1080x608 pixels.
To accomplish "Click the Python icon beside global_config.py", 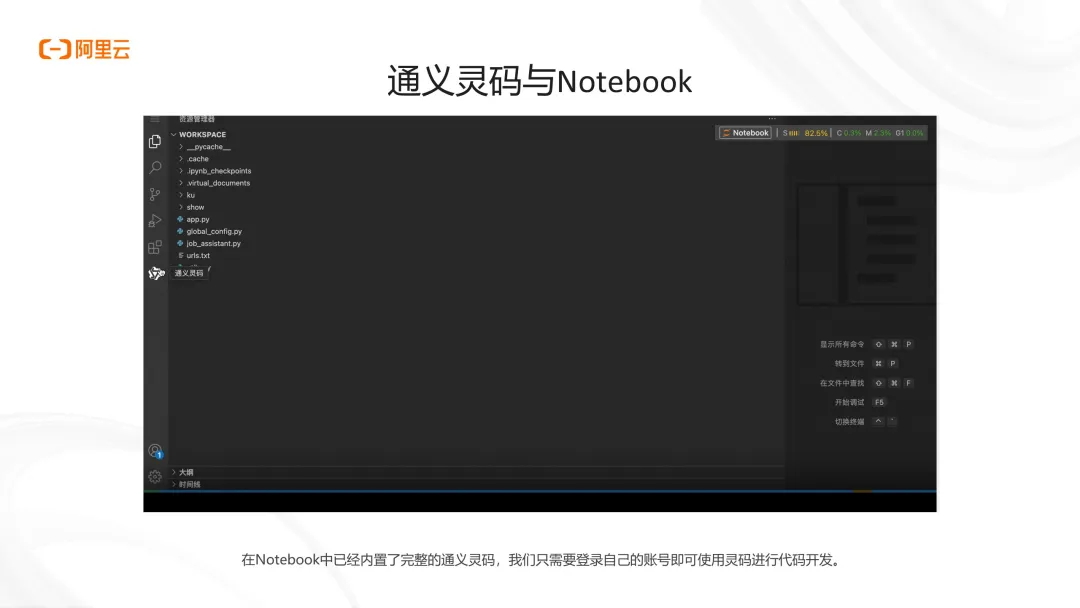I will [x=180, y=231].
